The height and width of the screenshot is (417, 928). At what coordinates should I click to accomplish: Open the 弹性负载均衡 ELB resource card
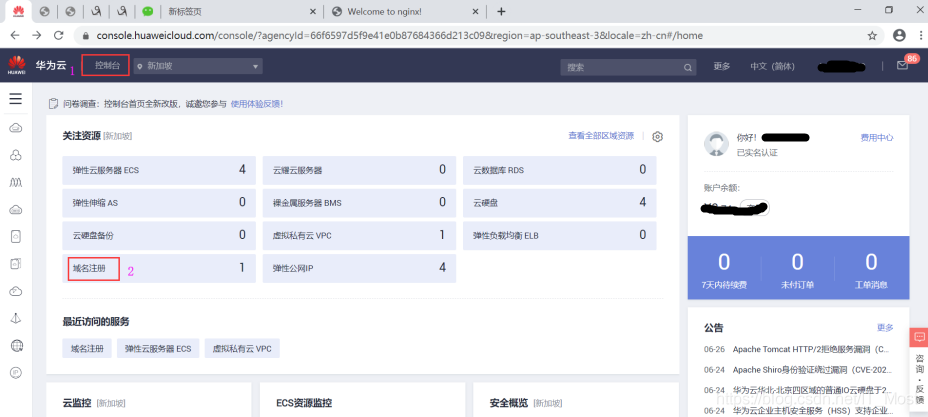pyautogui.click(x=560, y=235)
